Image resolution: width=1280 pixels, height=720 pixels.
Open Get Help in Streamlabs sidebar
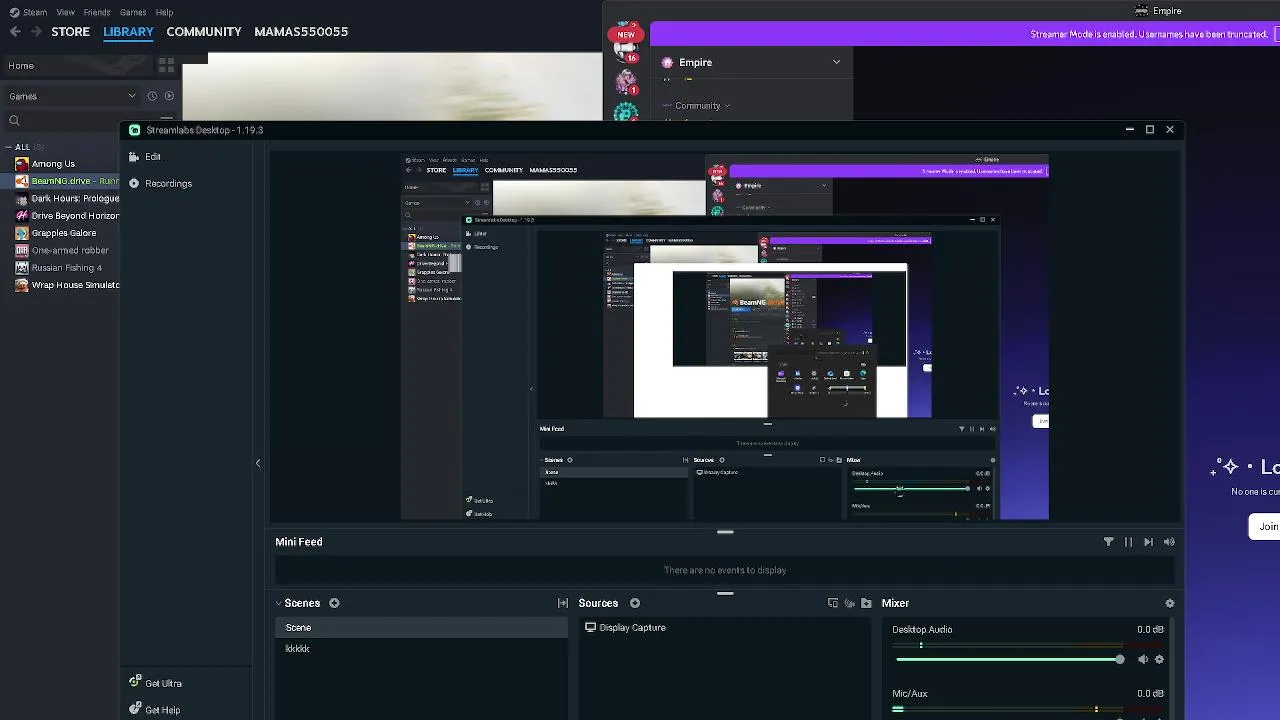(x=155, y=710)
